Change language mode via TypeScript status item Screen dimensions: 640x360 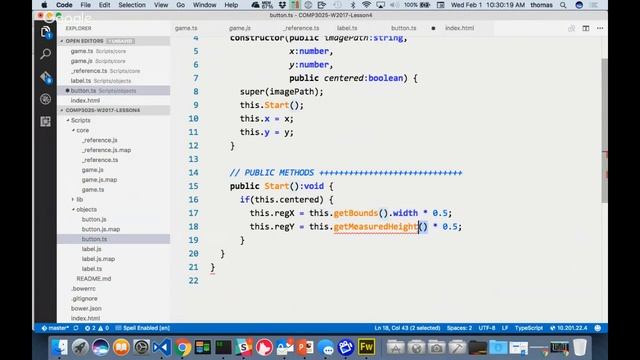[x=529, y=328]
